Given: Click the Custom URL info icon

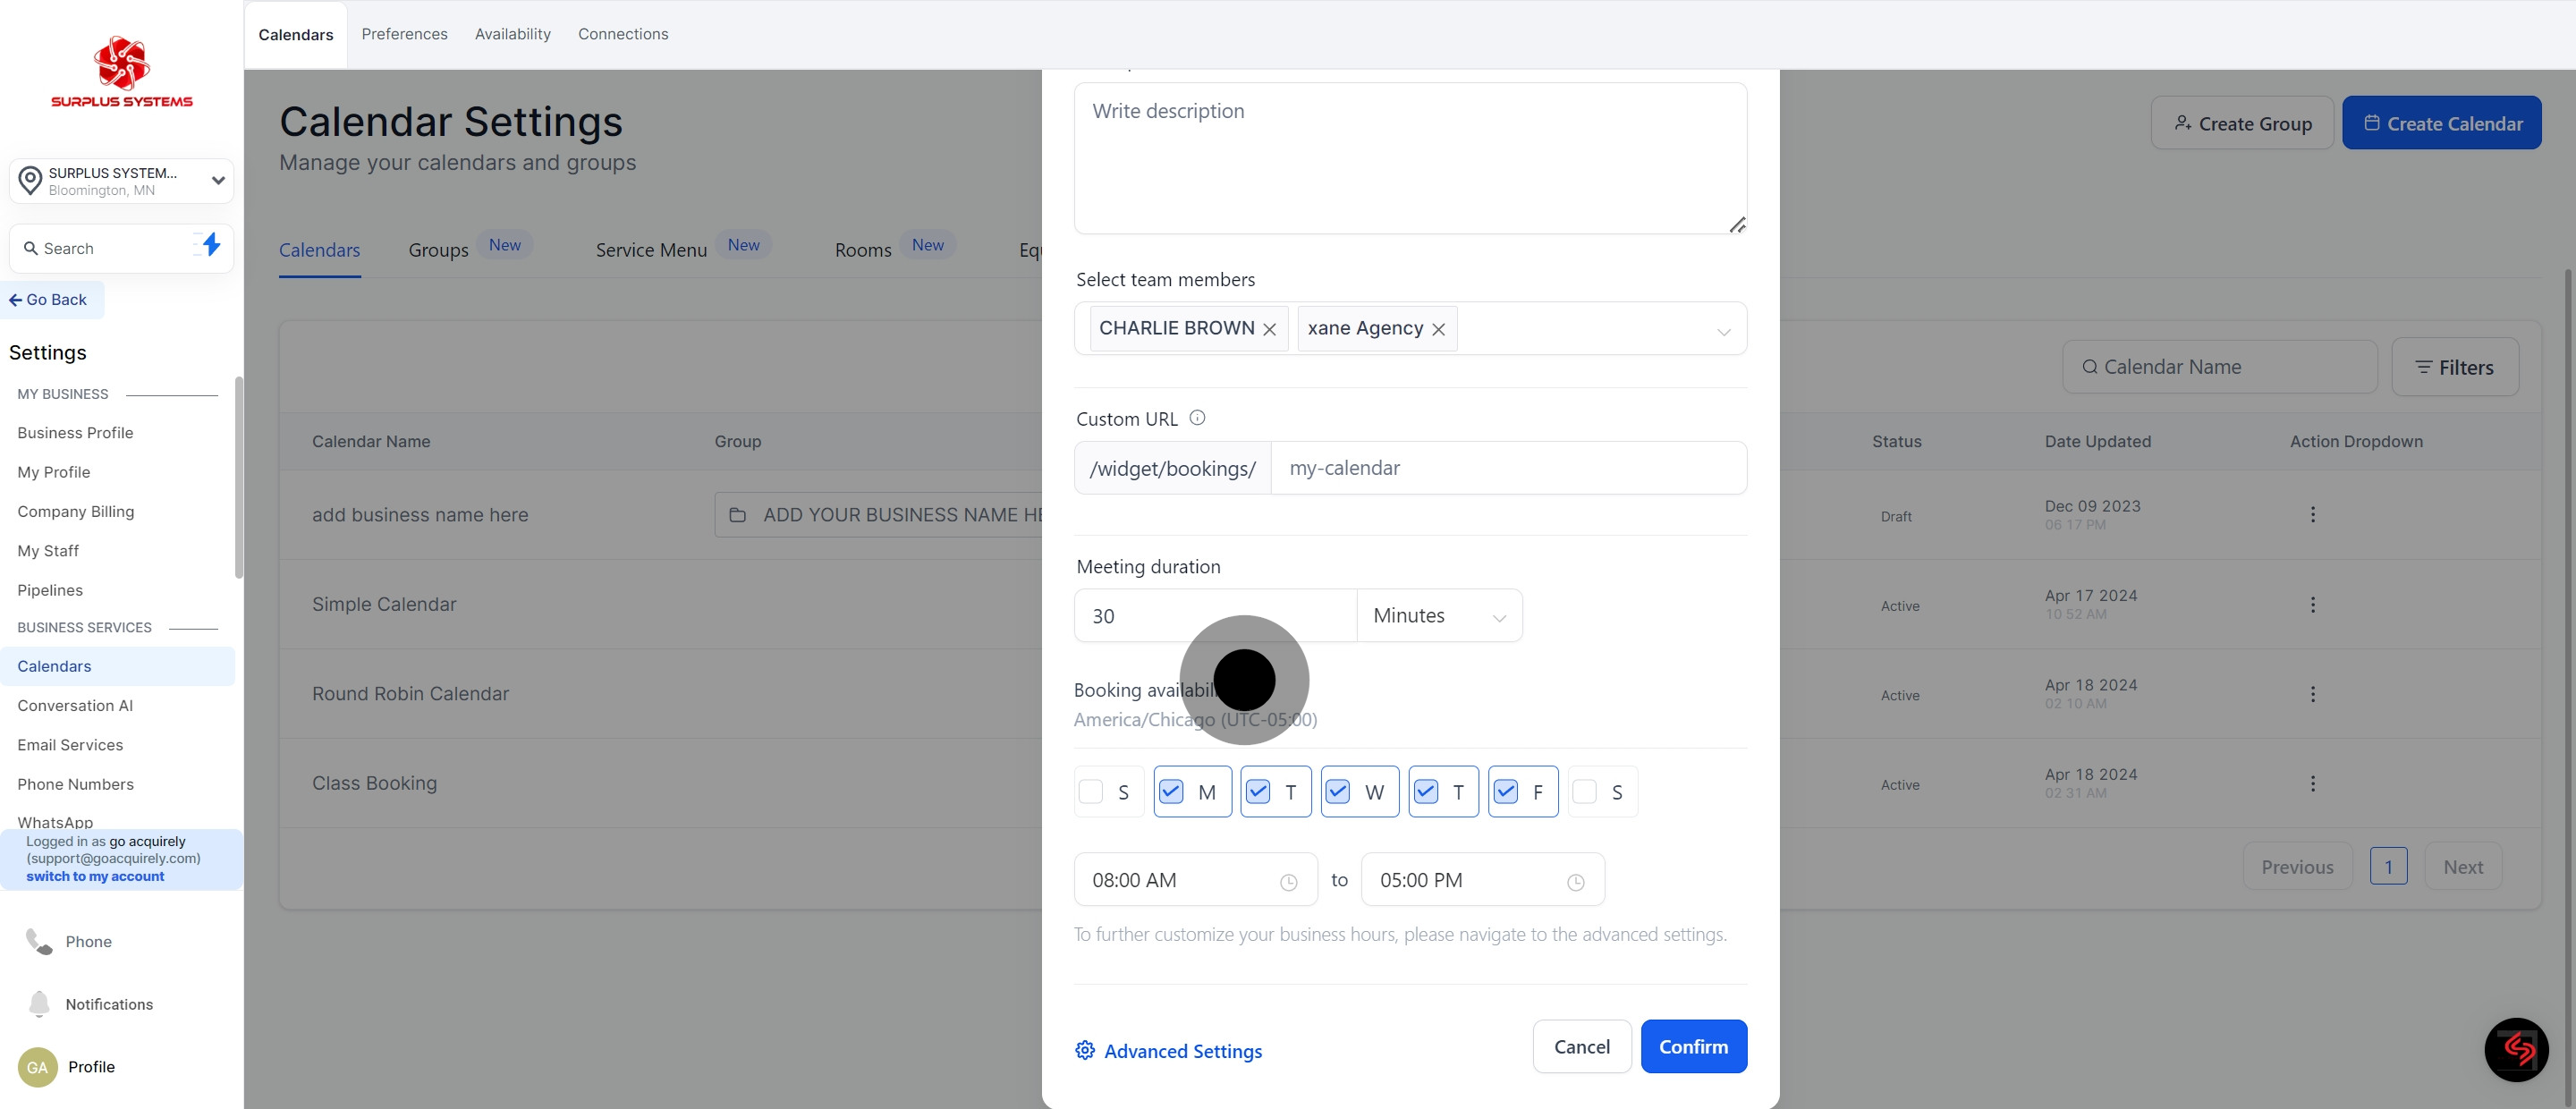Looking at the screenshot, I should pyautogui.click(x=1197, y=418).
